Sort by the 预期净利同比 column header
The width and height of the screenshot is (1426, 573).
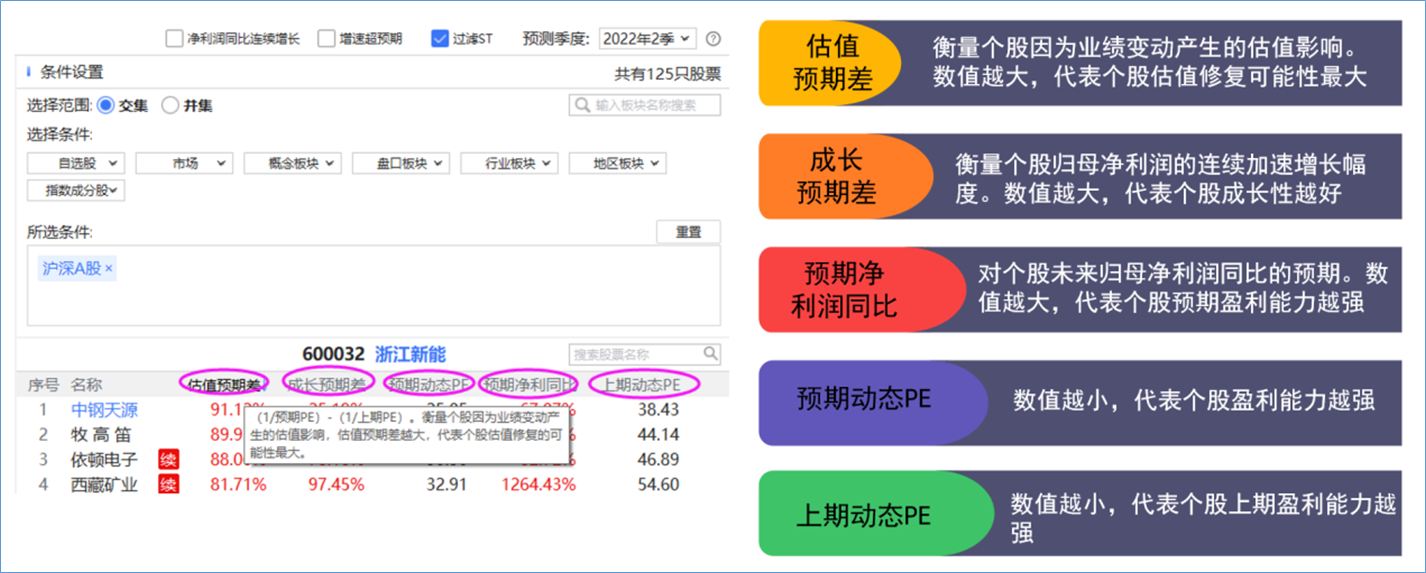pos(530,384)
